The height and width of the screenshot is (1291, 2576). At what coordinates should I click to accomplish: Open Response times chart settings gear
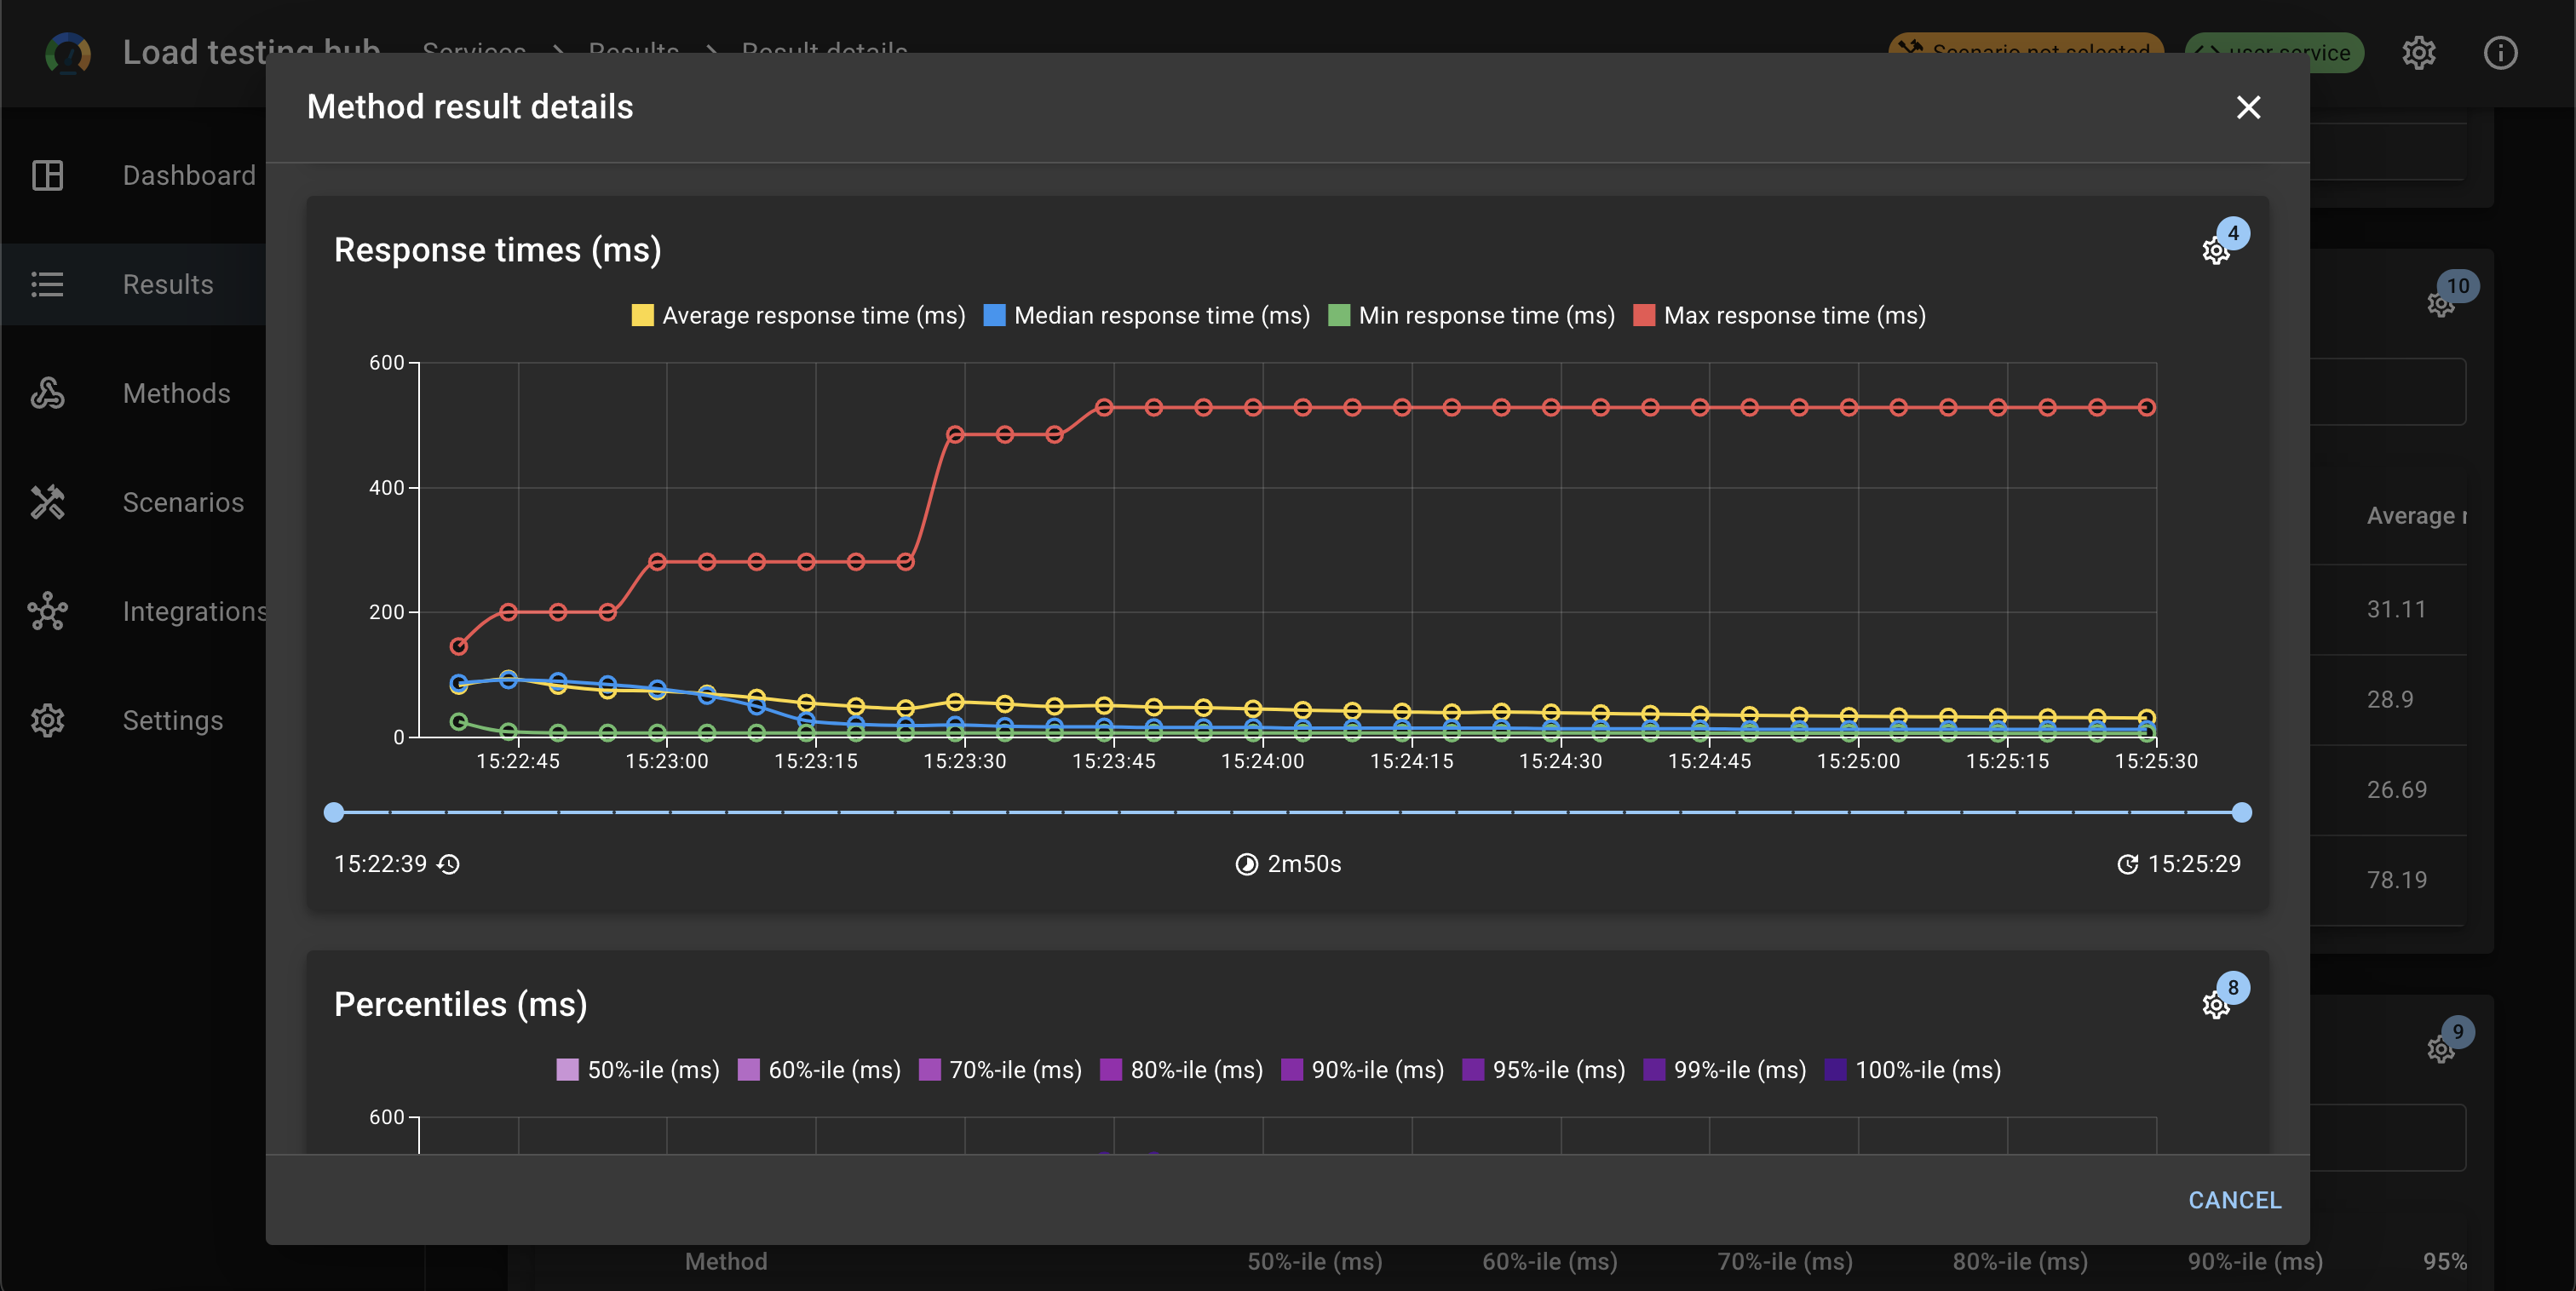click(2216, 250)
